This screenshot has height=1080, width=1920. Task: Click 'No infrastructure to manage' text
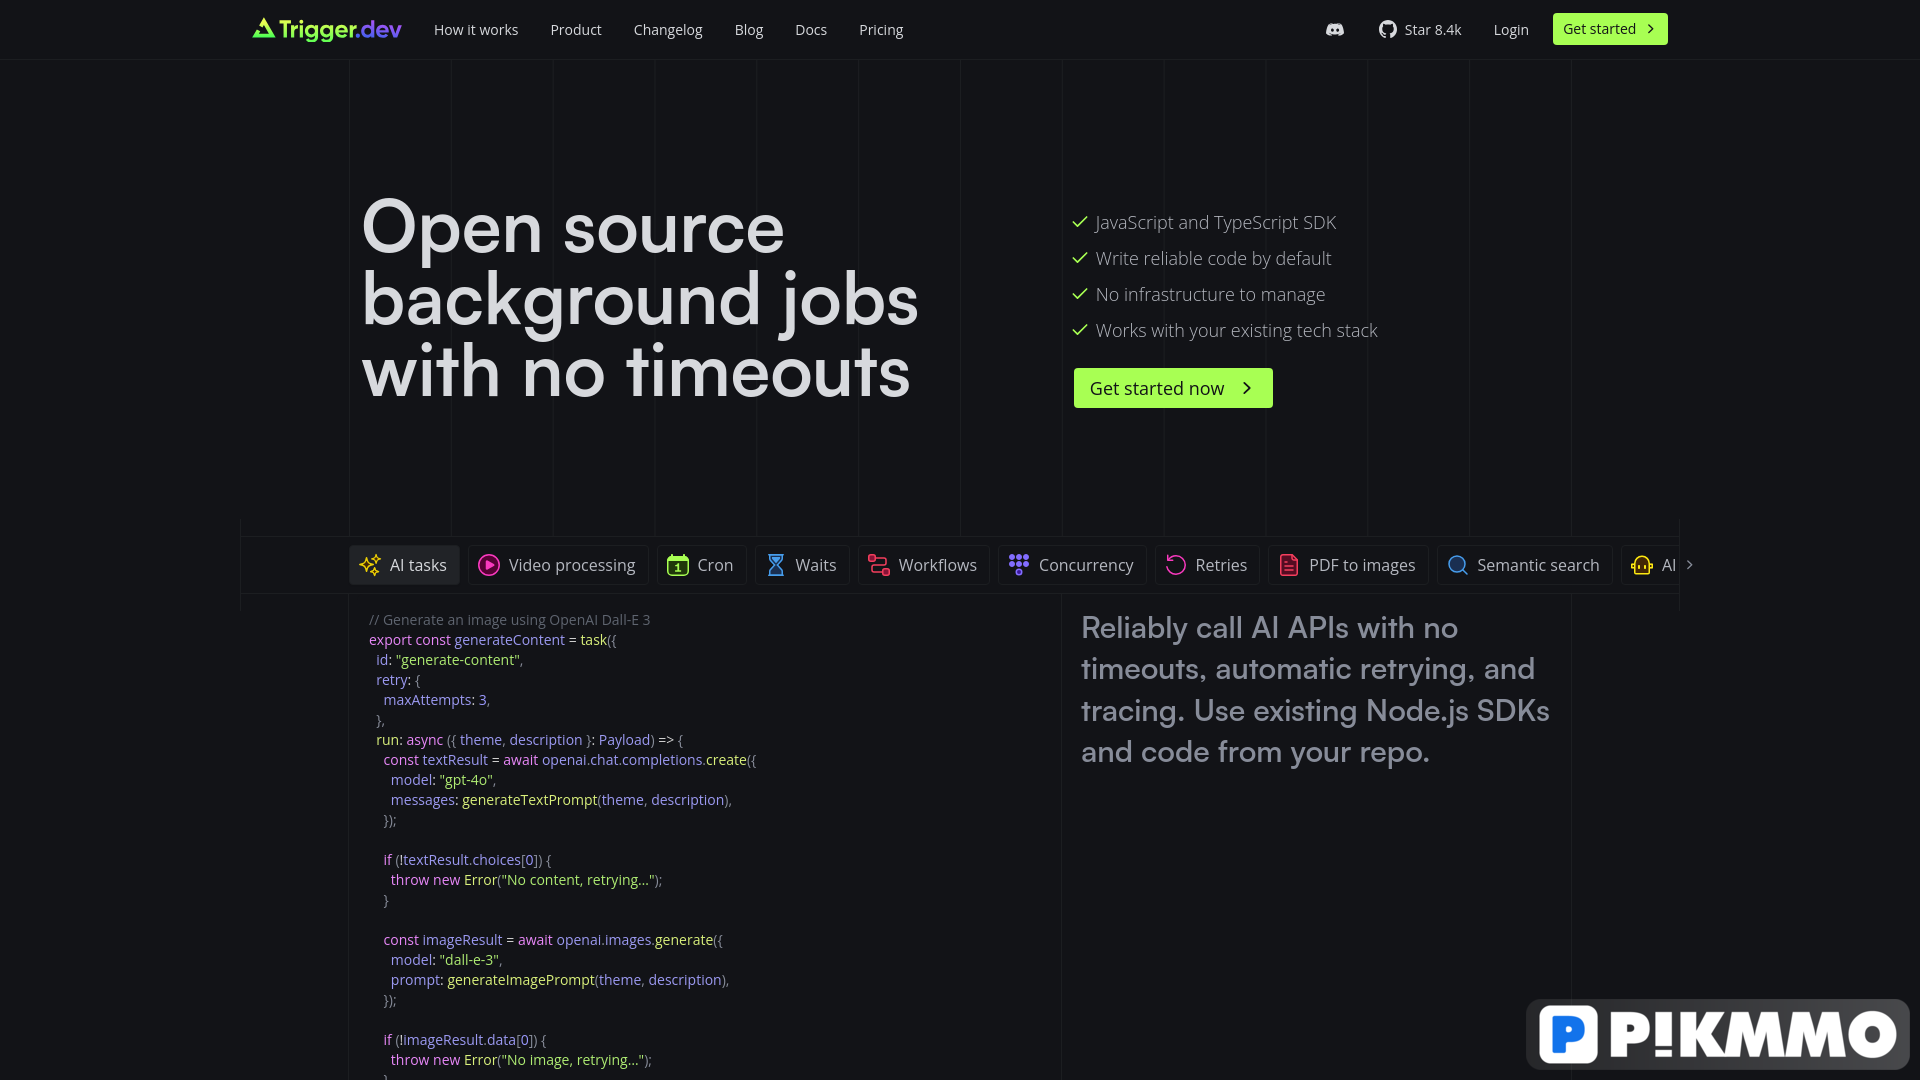[1210, 295]
